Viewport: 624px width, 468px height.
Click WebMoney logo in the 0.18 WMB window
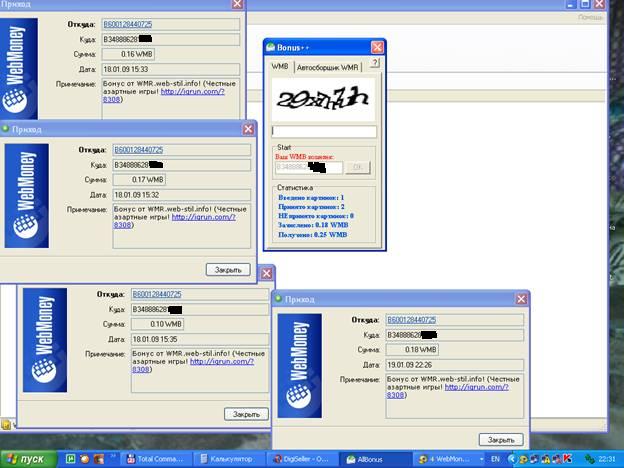(300, 365)
